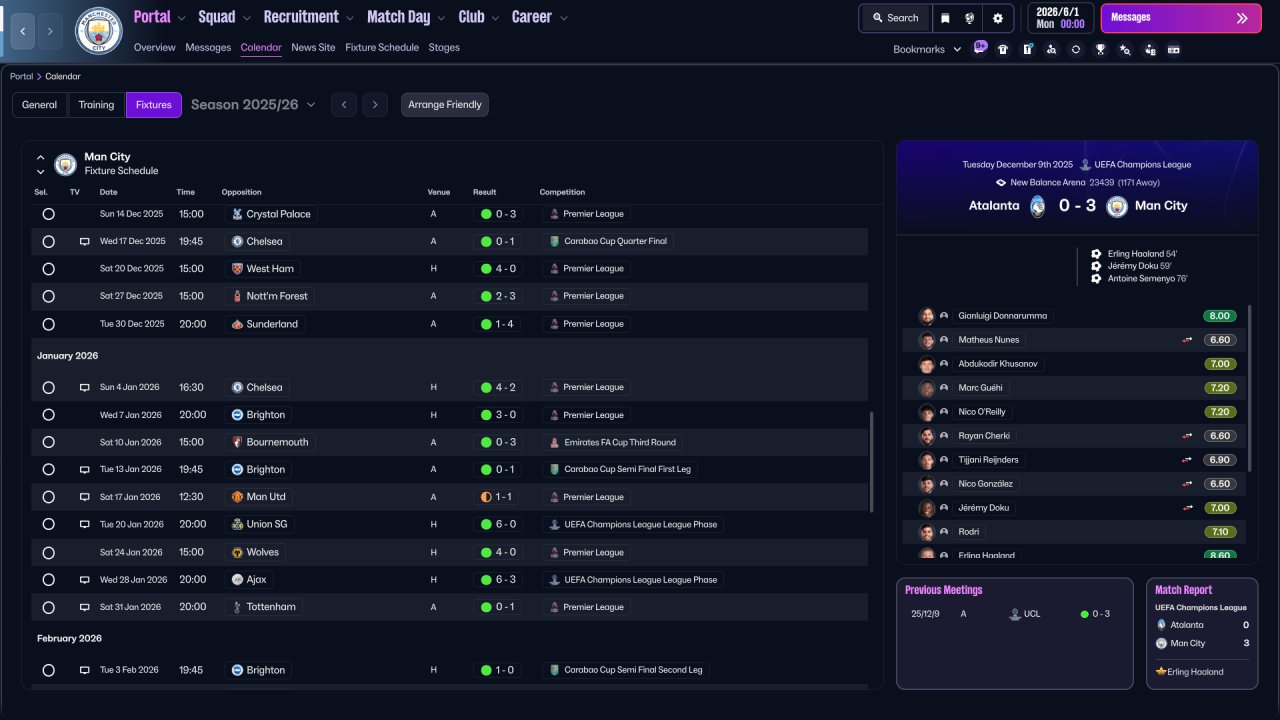
Task: Open the staff bookmark icon beside star search
Action: coord(1149,49)
